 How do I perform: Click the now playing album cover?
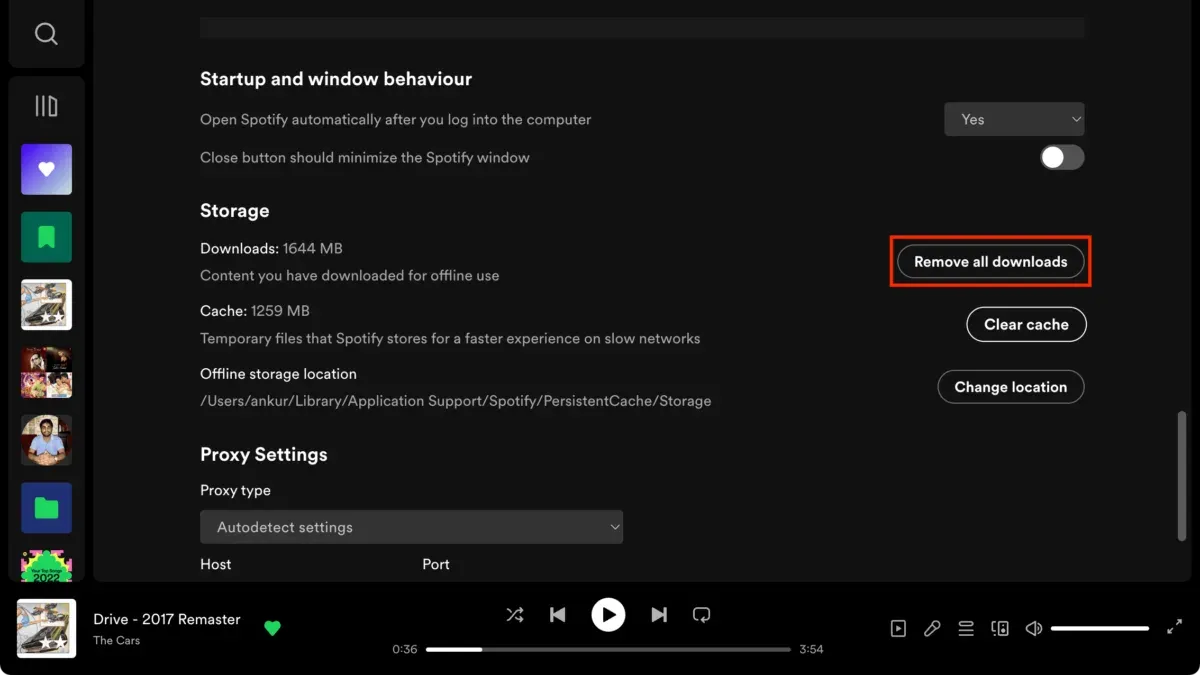(x=46, y=628)
